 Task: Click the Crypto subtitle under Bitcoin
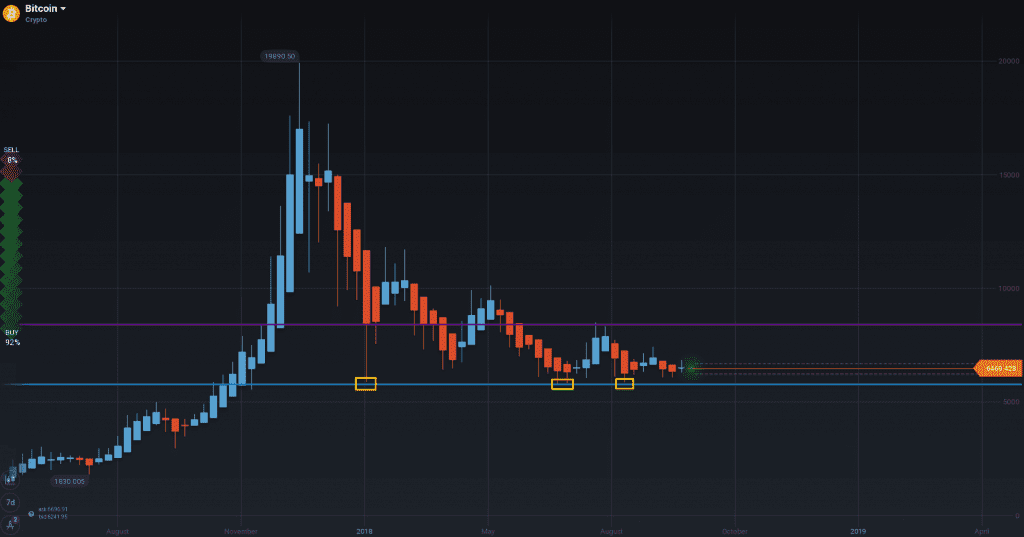[36, 20]
